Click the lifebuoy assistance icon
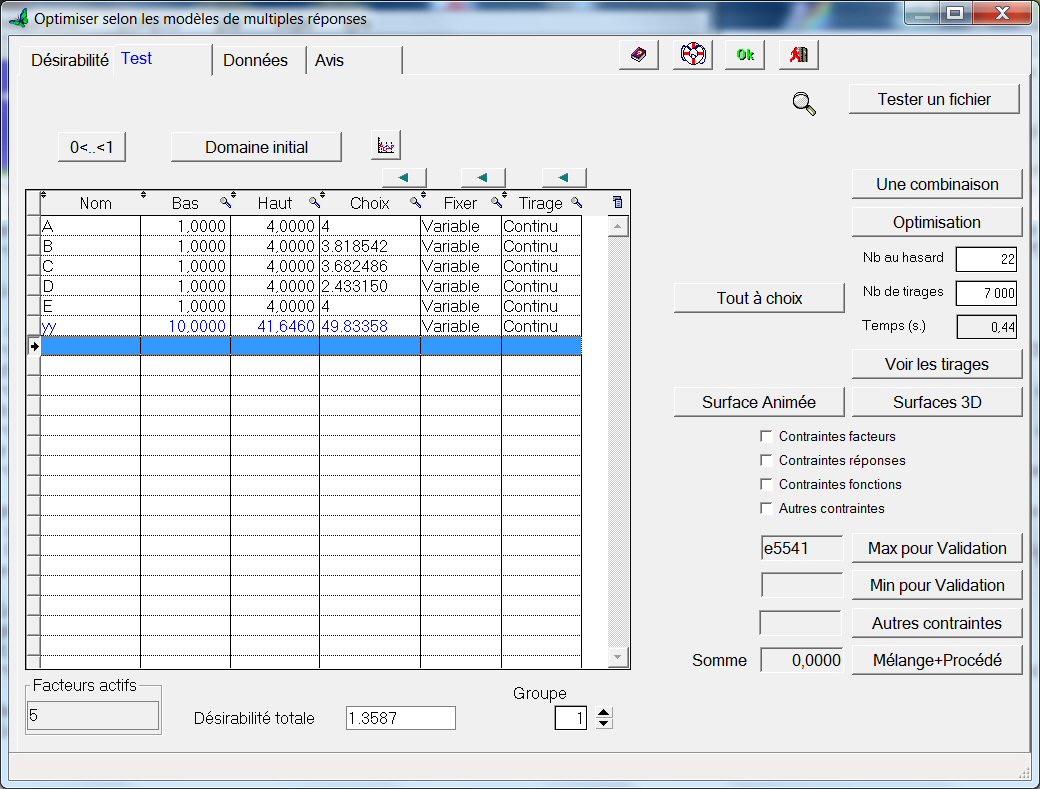The image size is (1040, 789). coord(691,54)
